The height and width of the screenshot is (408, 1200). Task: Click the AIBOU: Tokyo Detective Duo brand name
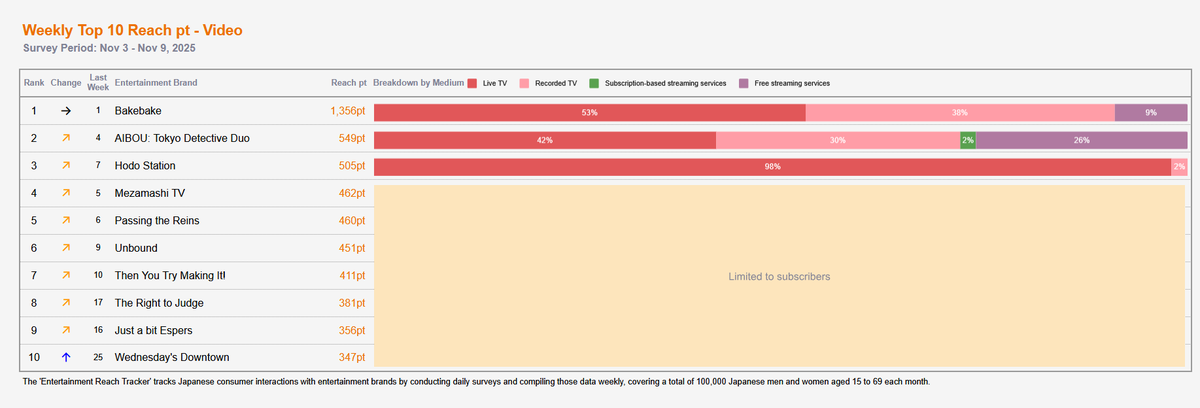click(180, 139)
